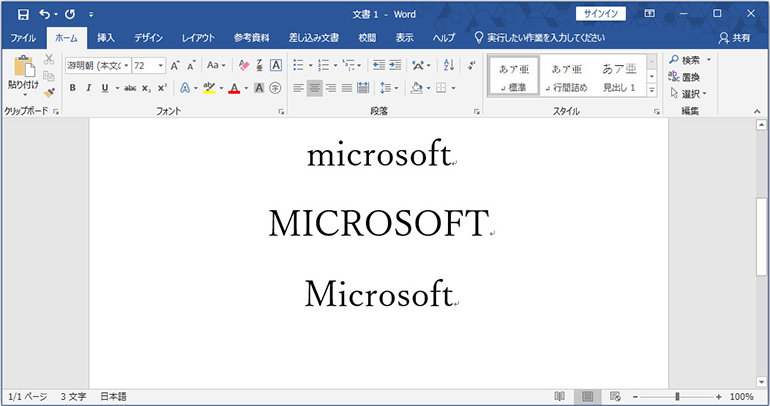Open the font name dropdown
770x406 pixels.
pyautogui.click(x=127, y=65)
